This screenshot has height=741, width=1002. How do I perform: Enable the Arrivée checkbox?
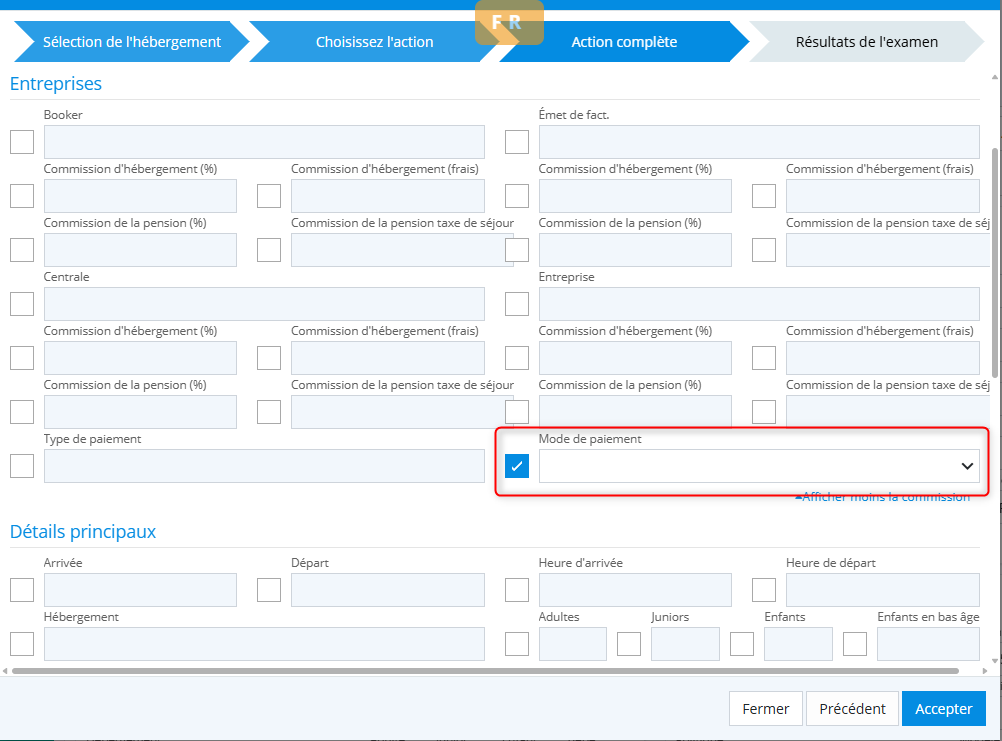click(22, 590)
